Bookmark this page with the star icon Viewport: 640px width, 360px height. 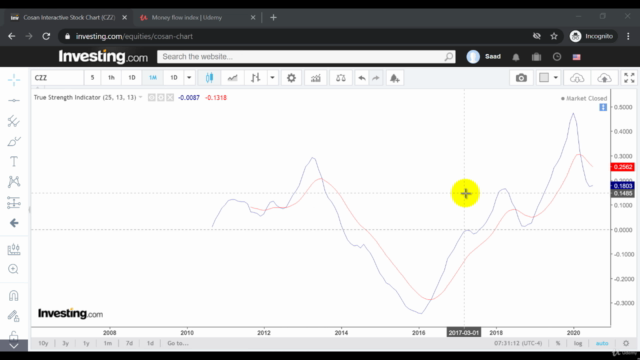click(554, 36)
